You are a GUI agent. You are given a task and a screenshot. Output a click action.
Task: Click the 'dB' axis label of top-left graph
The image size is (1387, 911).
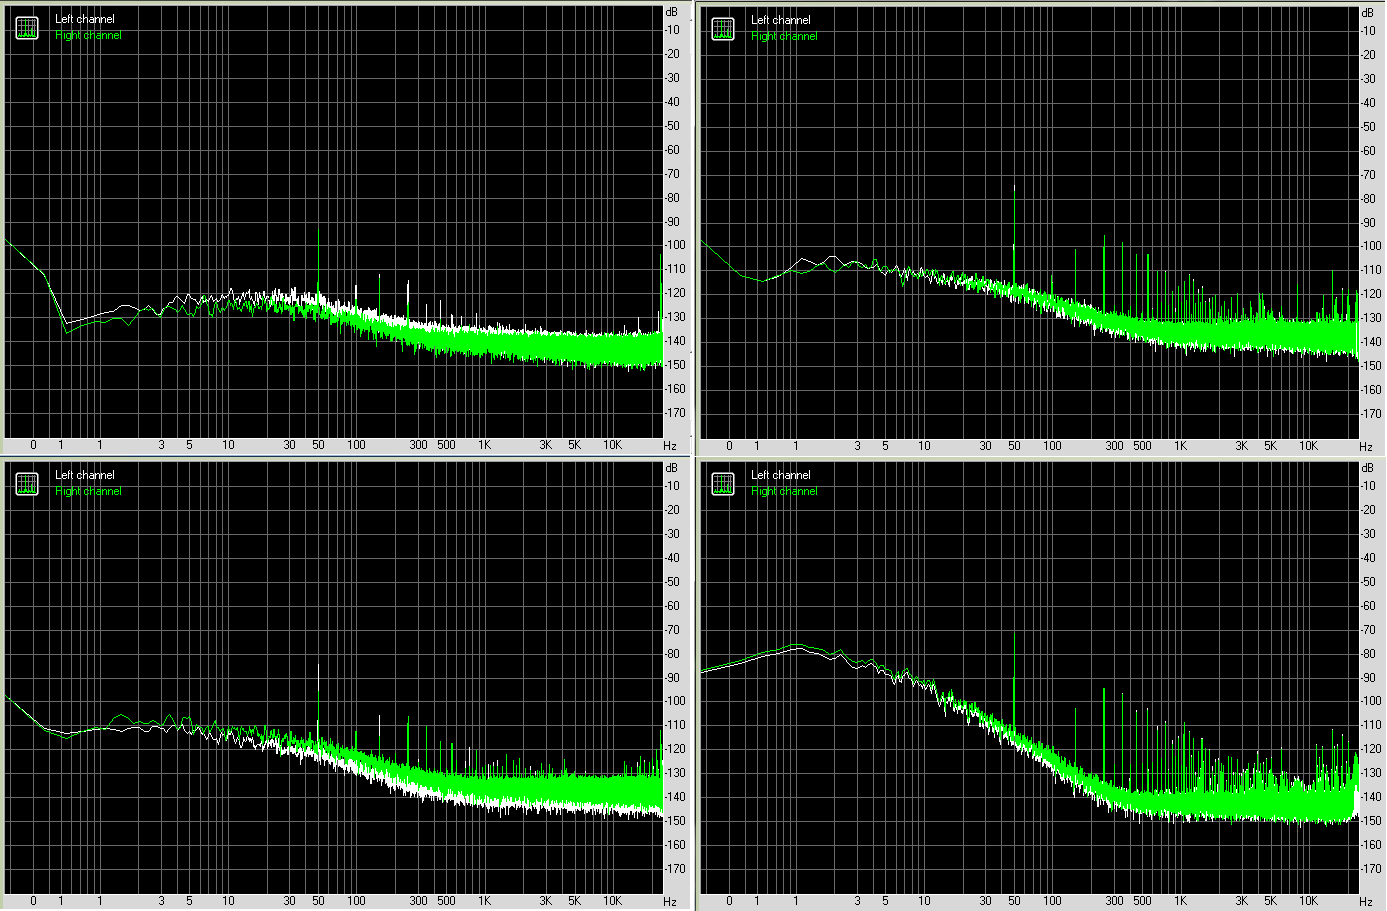[672, 12]
